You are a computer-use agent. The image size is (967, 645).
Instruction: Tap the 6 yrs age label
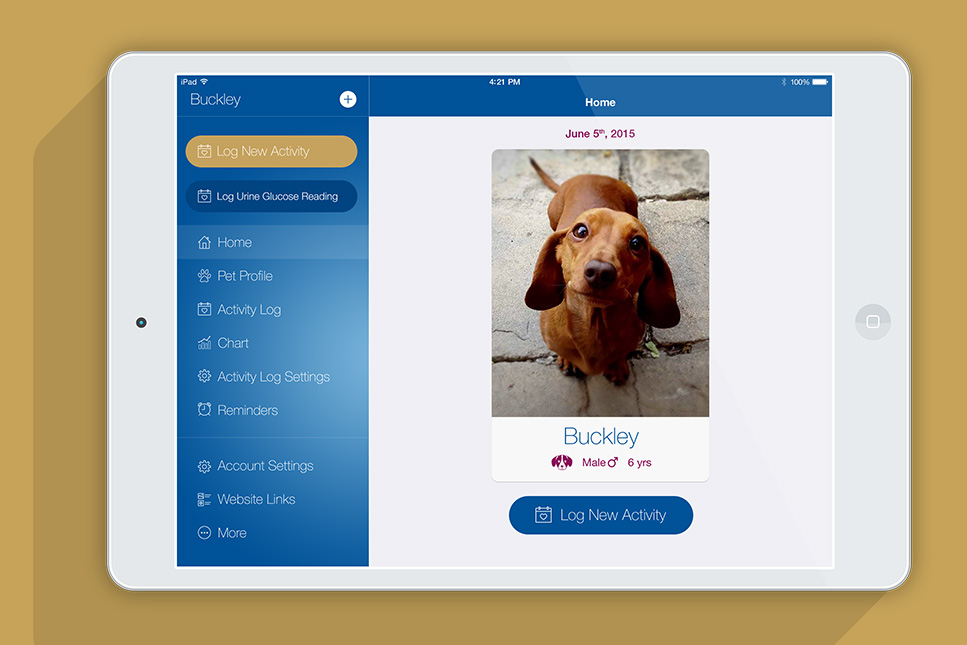[640, 462]
